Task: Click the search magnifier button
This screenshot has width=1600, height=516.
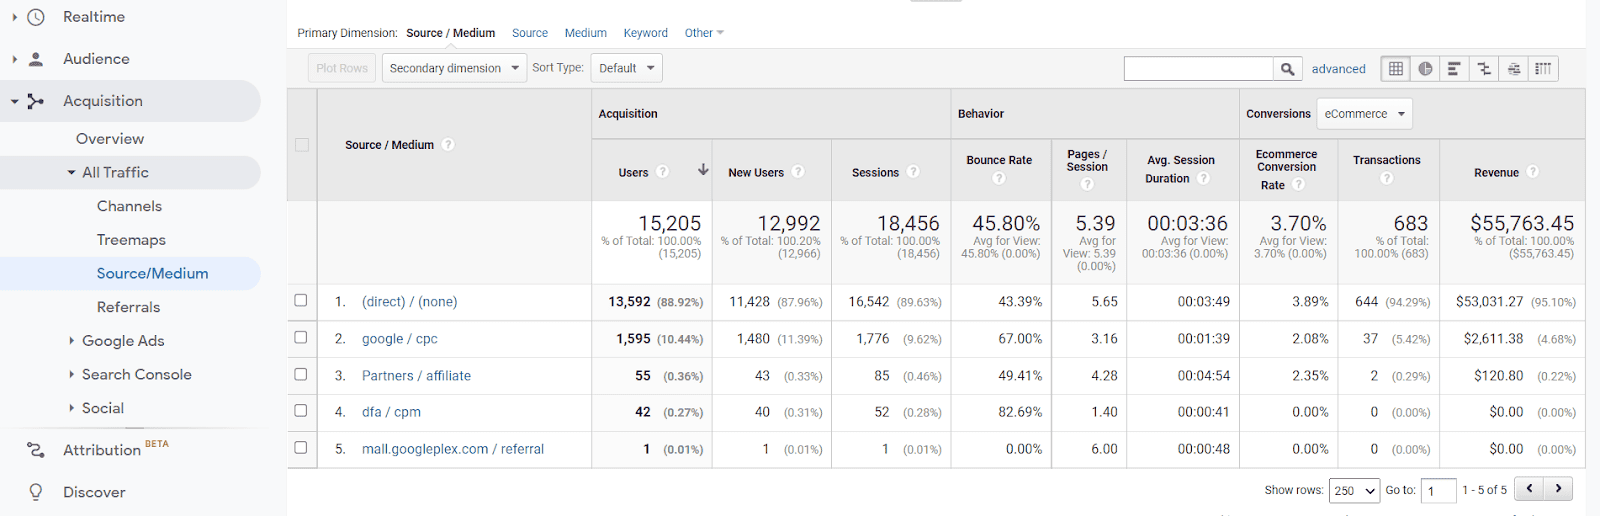Action: coord(1287,69)
